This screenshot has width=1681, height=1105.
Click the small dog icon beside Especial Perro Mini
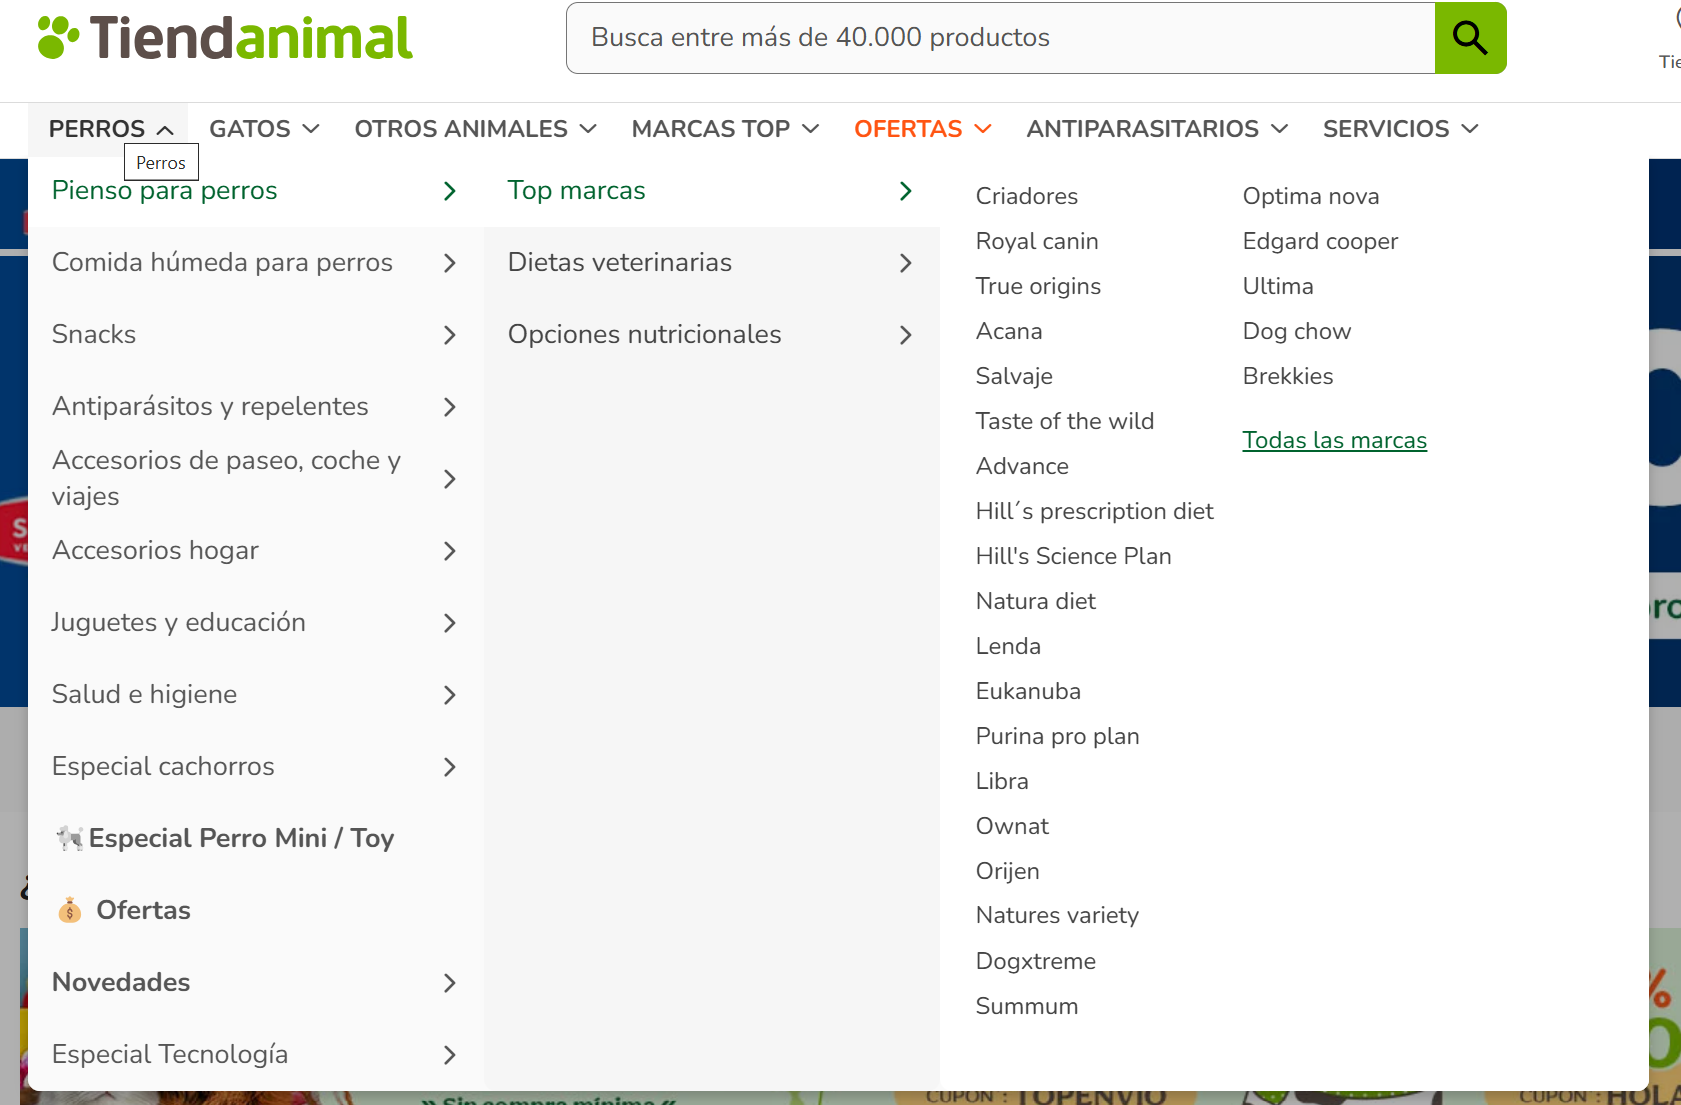click(x=69, y=838)
